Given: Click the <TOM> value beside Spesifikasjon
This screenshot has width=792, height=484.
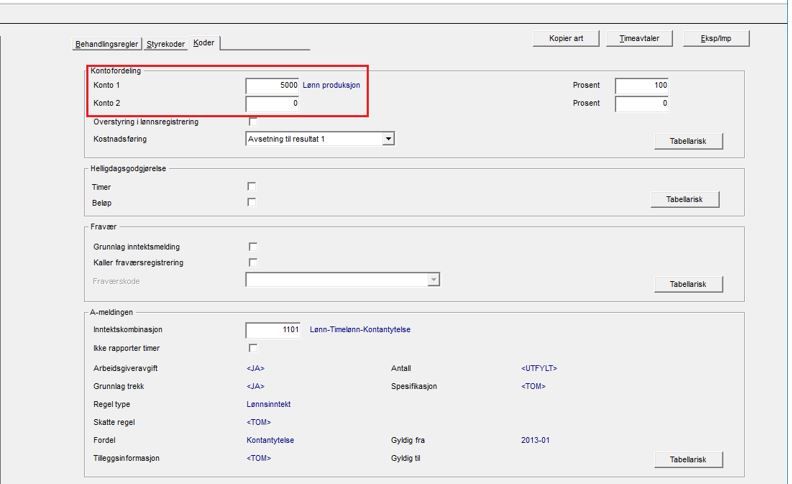Looking at the screenshot, I should coord(533,386).
